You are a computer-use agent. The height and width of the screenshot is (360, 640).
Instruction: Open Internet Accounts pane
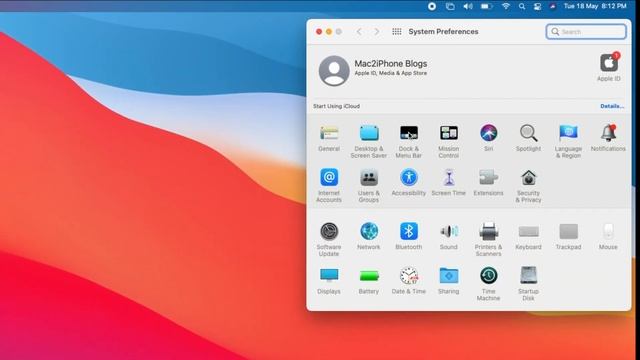[x=329, y=185]
